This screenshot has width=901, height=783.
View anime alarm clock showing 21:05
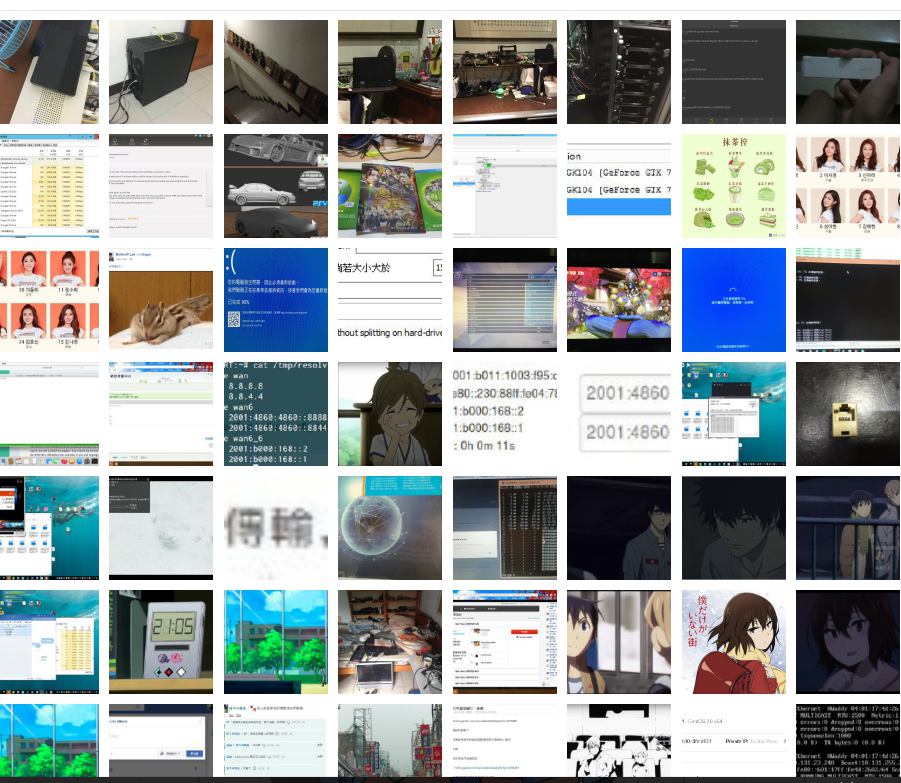tap(161, 642)
